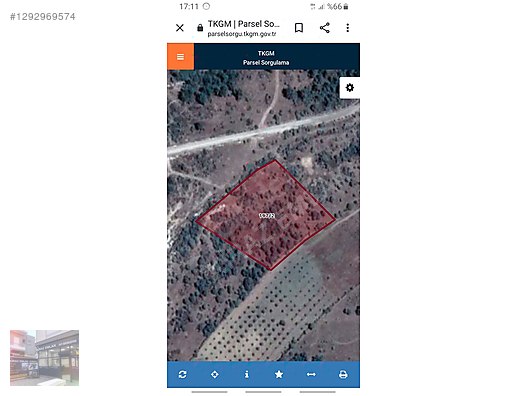The width and height of the screenshot is (528, 396).
Task: Open map settings gear
Action: [x=350, y=88]
